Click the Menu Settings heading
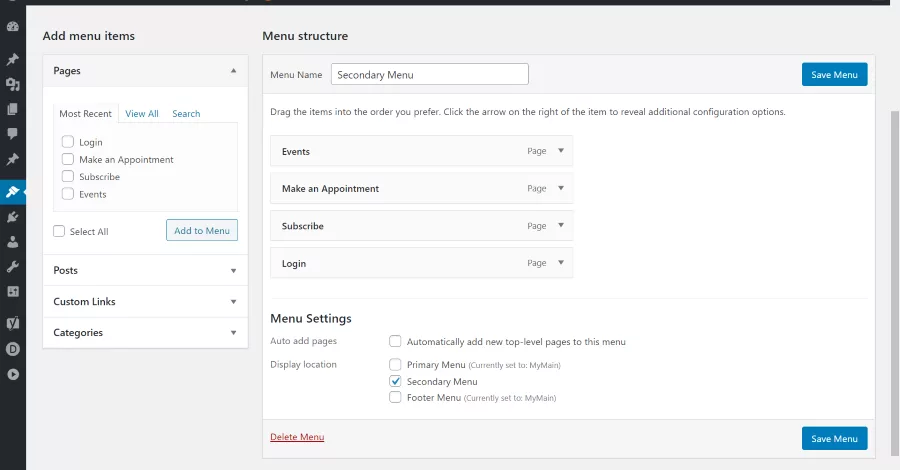The height and width of the screenshot is (470, 900). [x=311, y=318]
